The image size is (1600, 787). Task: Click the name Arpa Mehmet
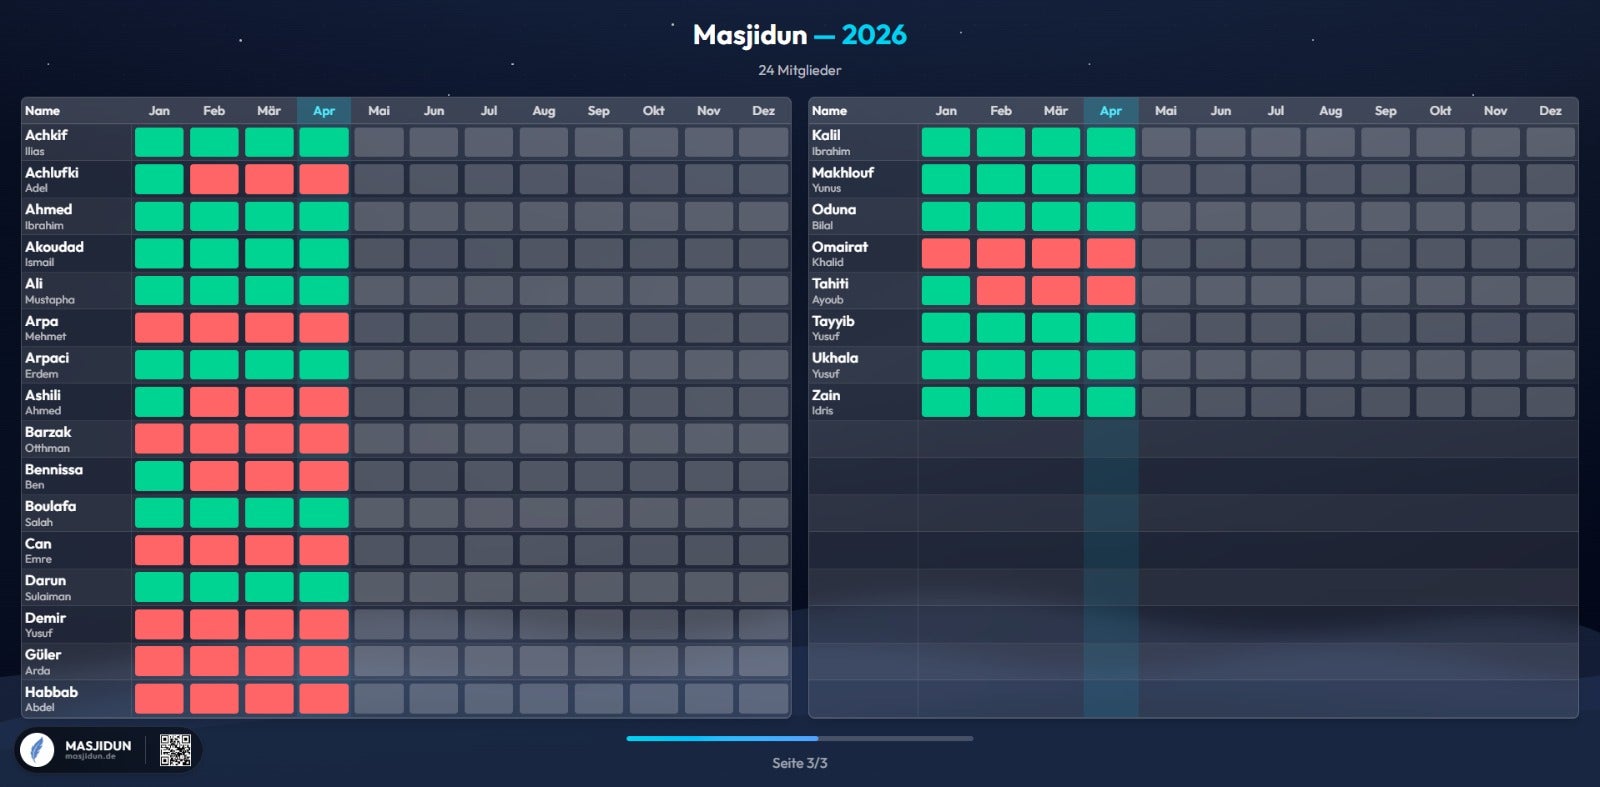coord(45,328)
